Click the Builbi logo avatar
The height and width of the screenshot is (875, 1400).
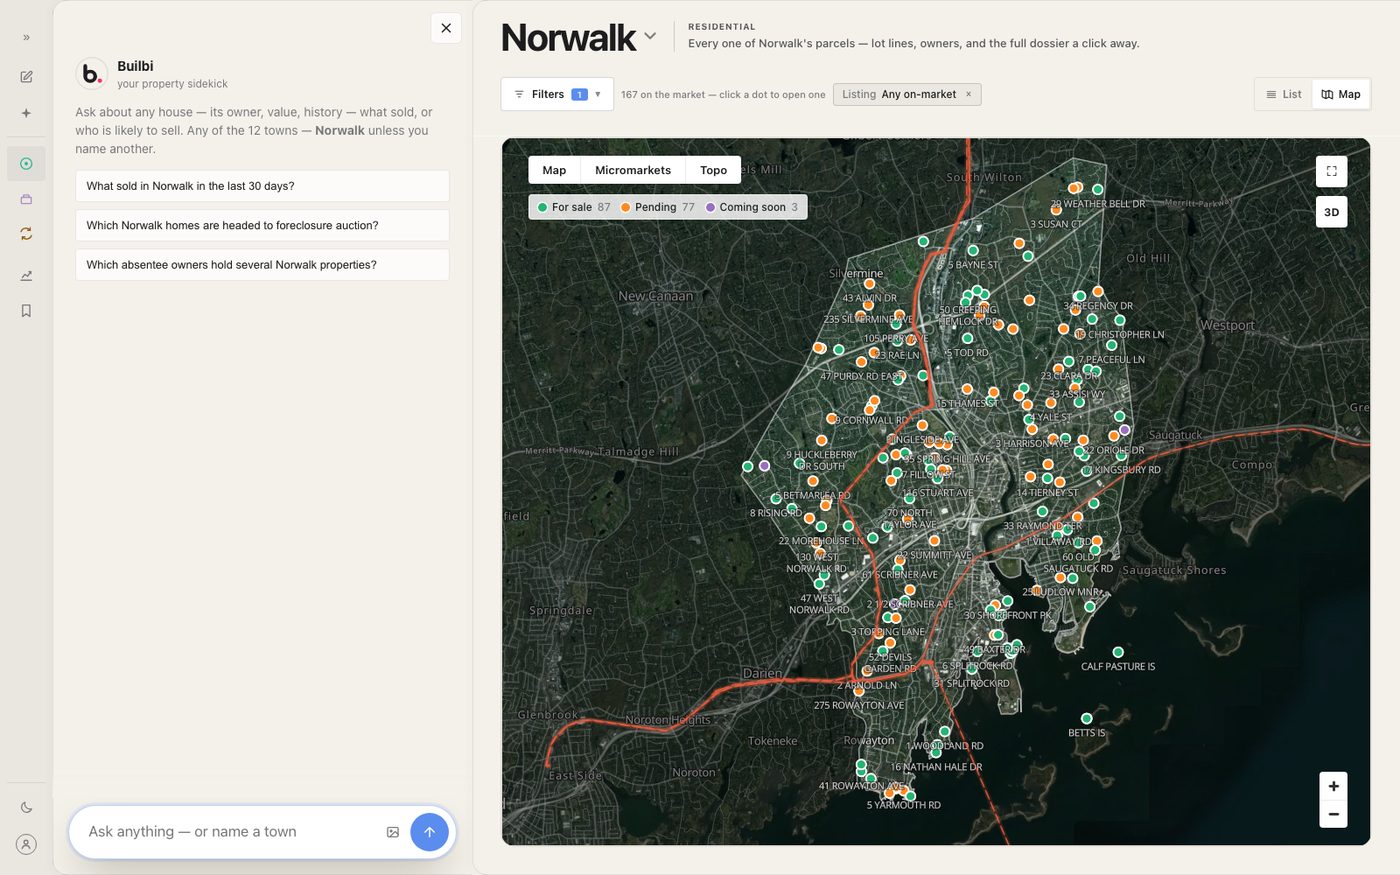coord(92,74)
